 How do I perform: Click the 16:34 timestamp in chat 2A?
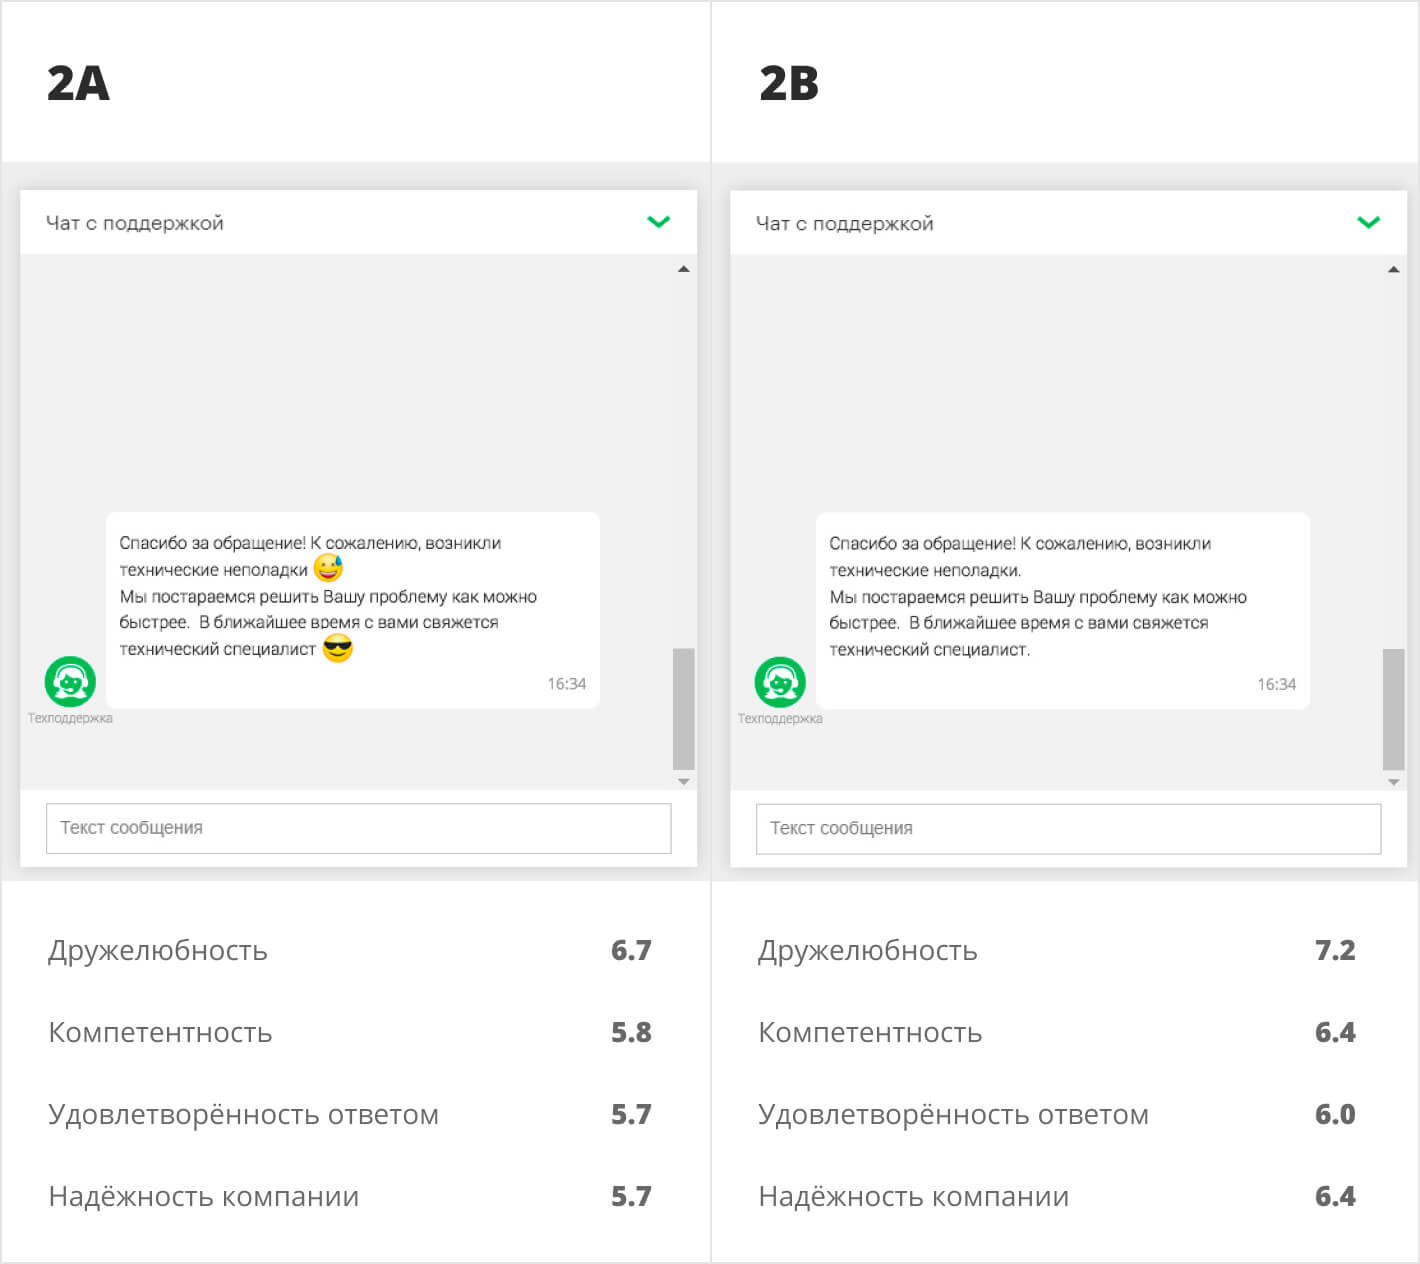567,684
